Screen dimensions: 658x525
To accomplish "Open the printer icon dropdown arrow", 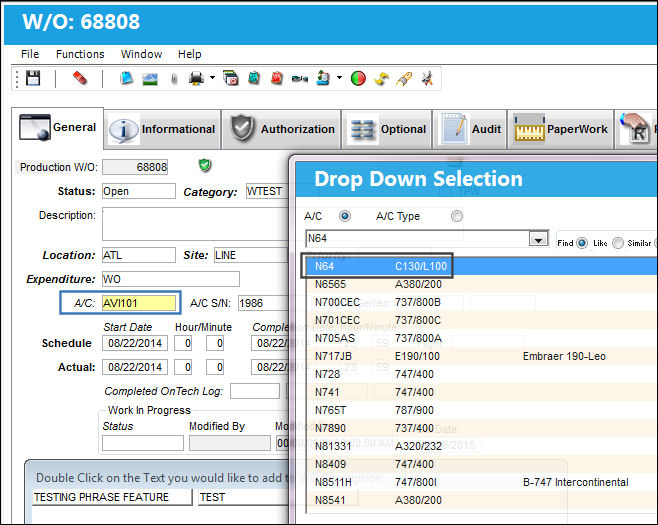I will click(212, 78).
